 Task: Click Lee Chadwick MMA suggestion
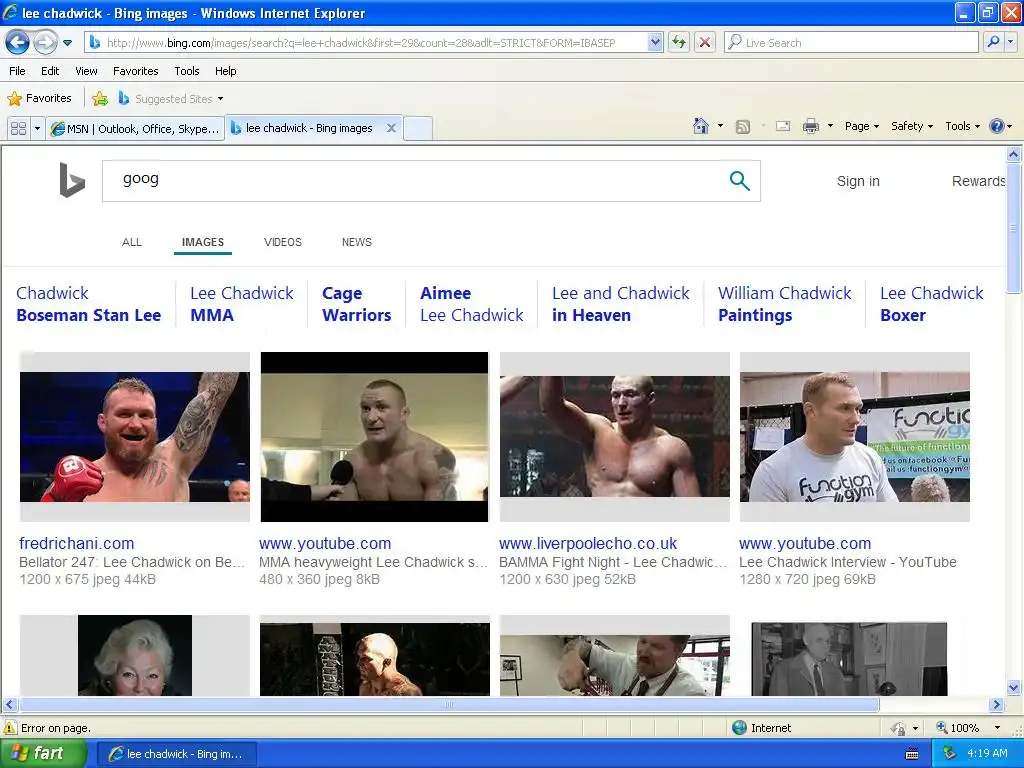[242, 304]
